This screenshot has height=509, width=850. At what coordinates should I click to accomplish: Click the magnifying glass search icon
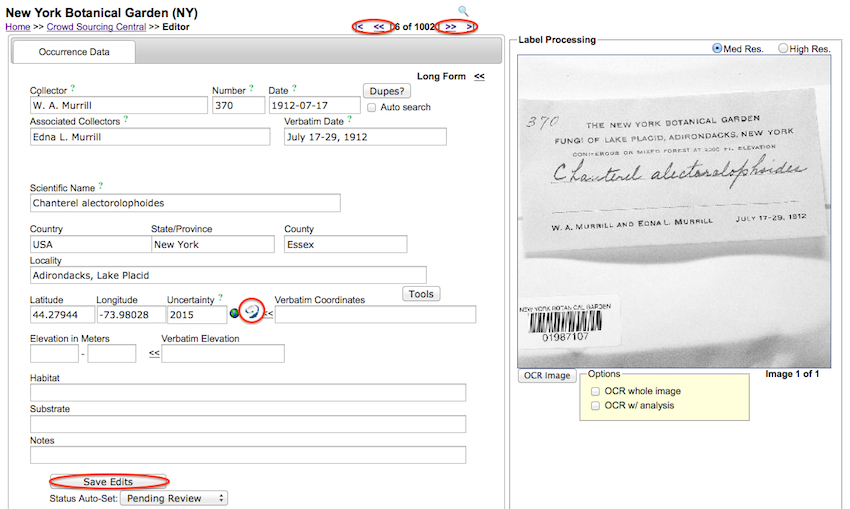tap(463, 11)
